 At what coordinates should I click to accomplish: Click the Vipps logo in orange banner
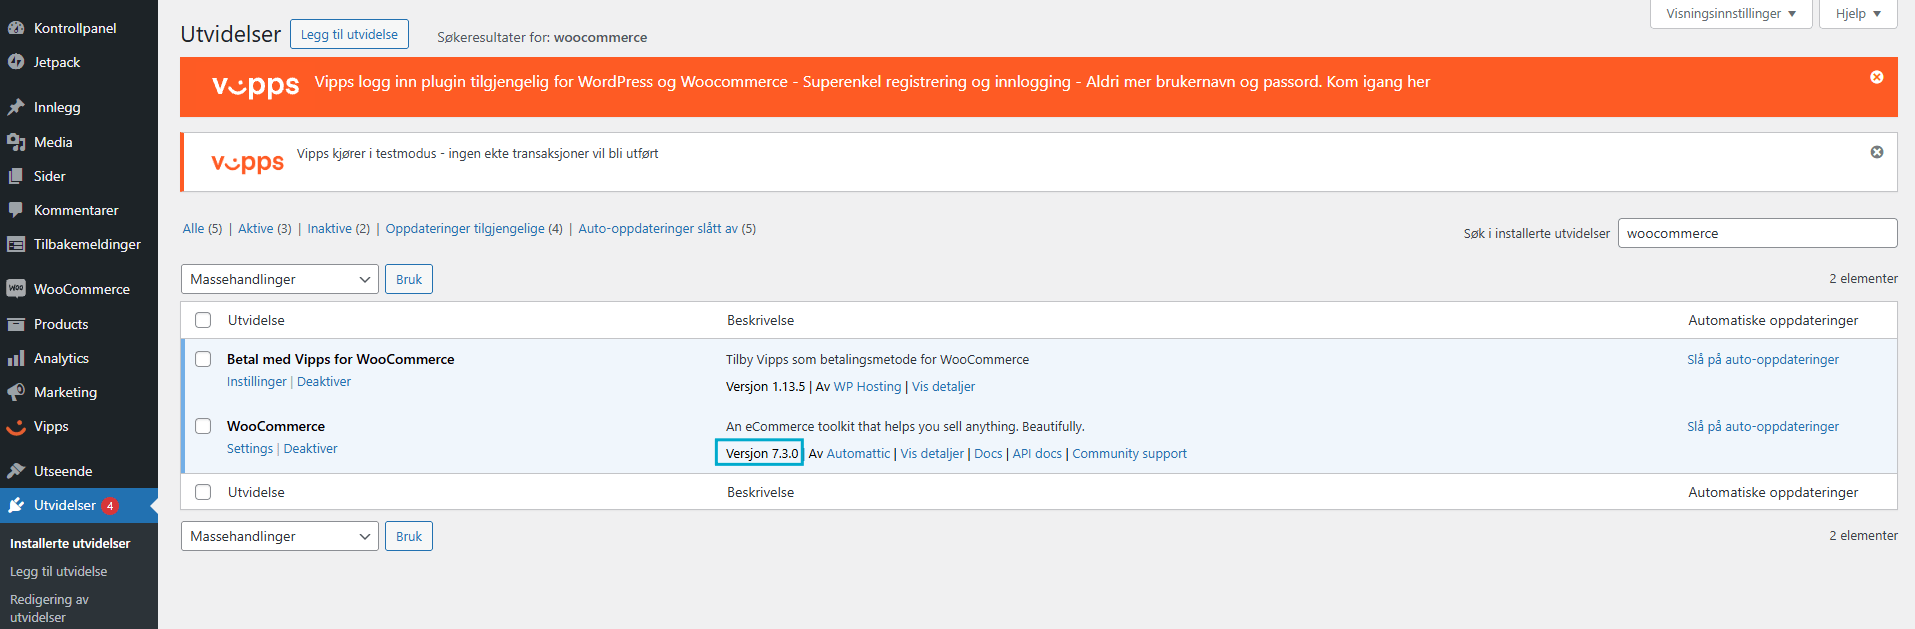coord(255,85)
